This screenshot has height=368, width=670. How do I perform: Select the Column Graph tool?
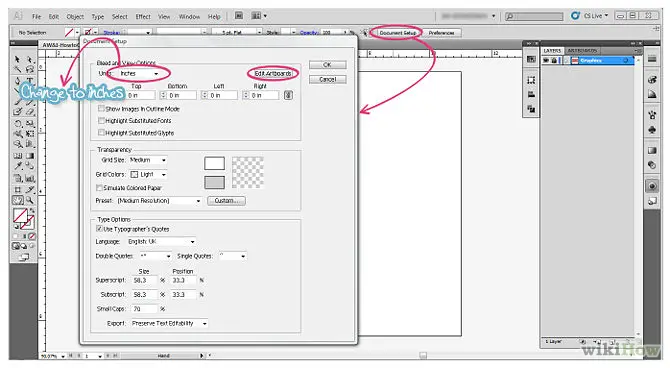tap(29, 178)
